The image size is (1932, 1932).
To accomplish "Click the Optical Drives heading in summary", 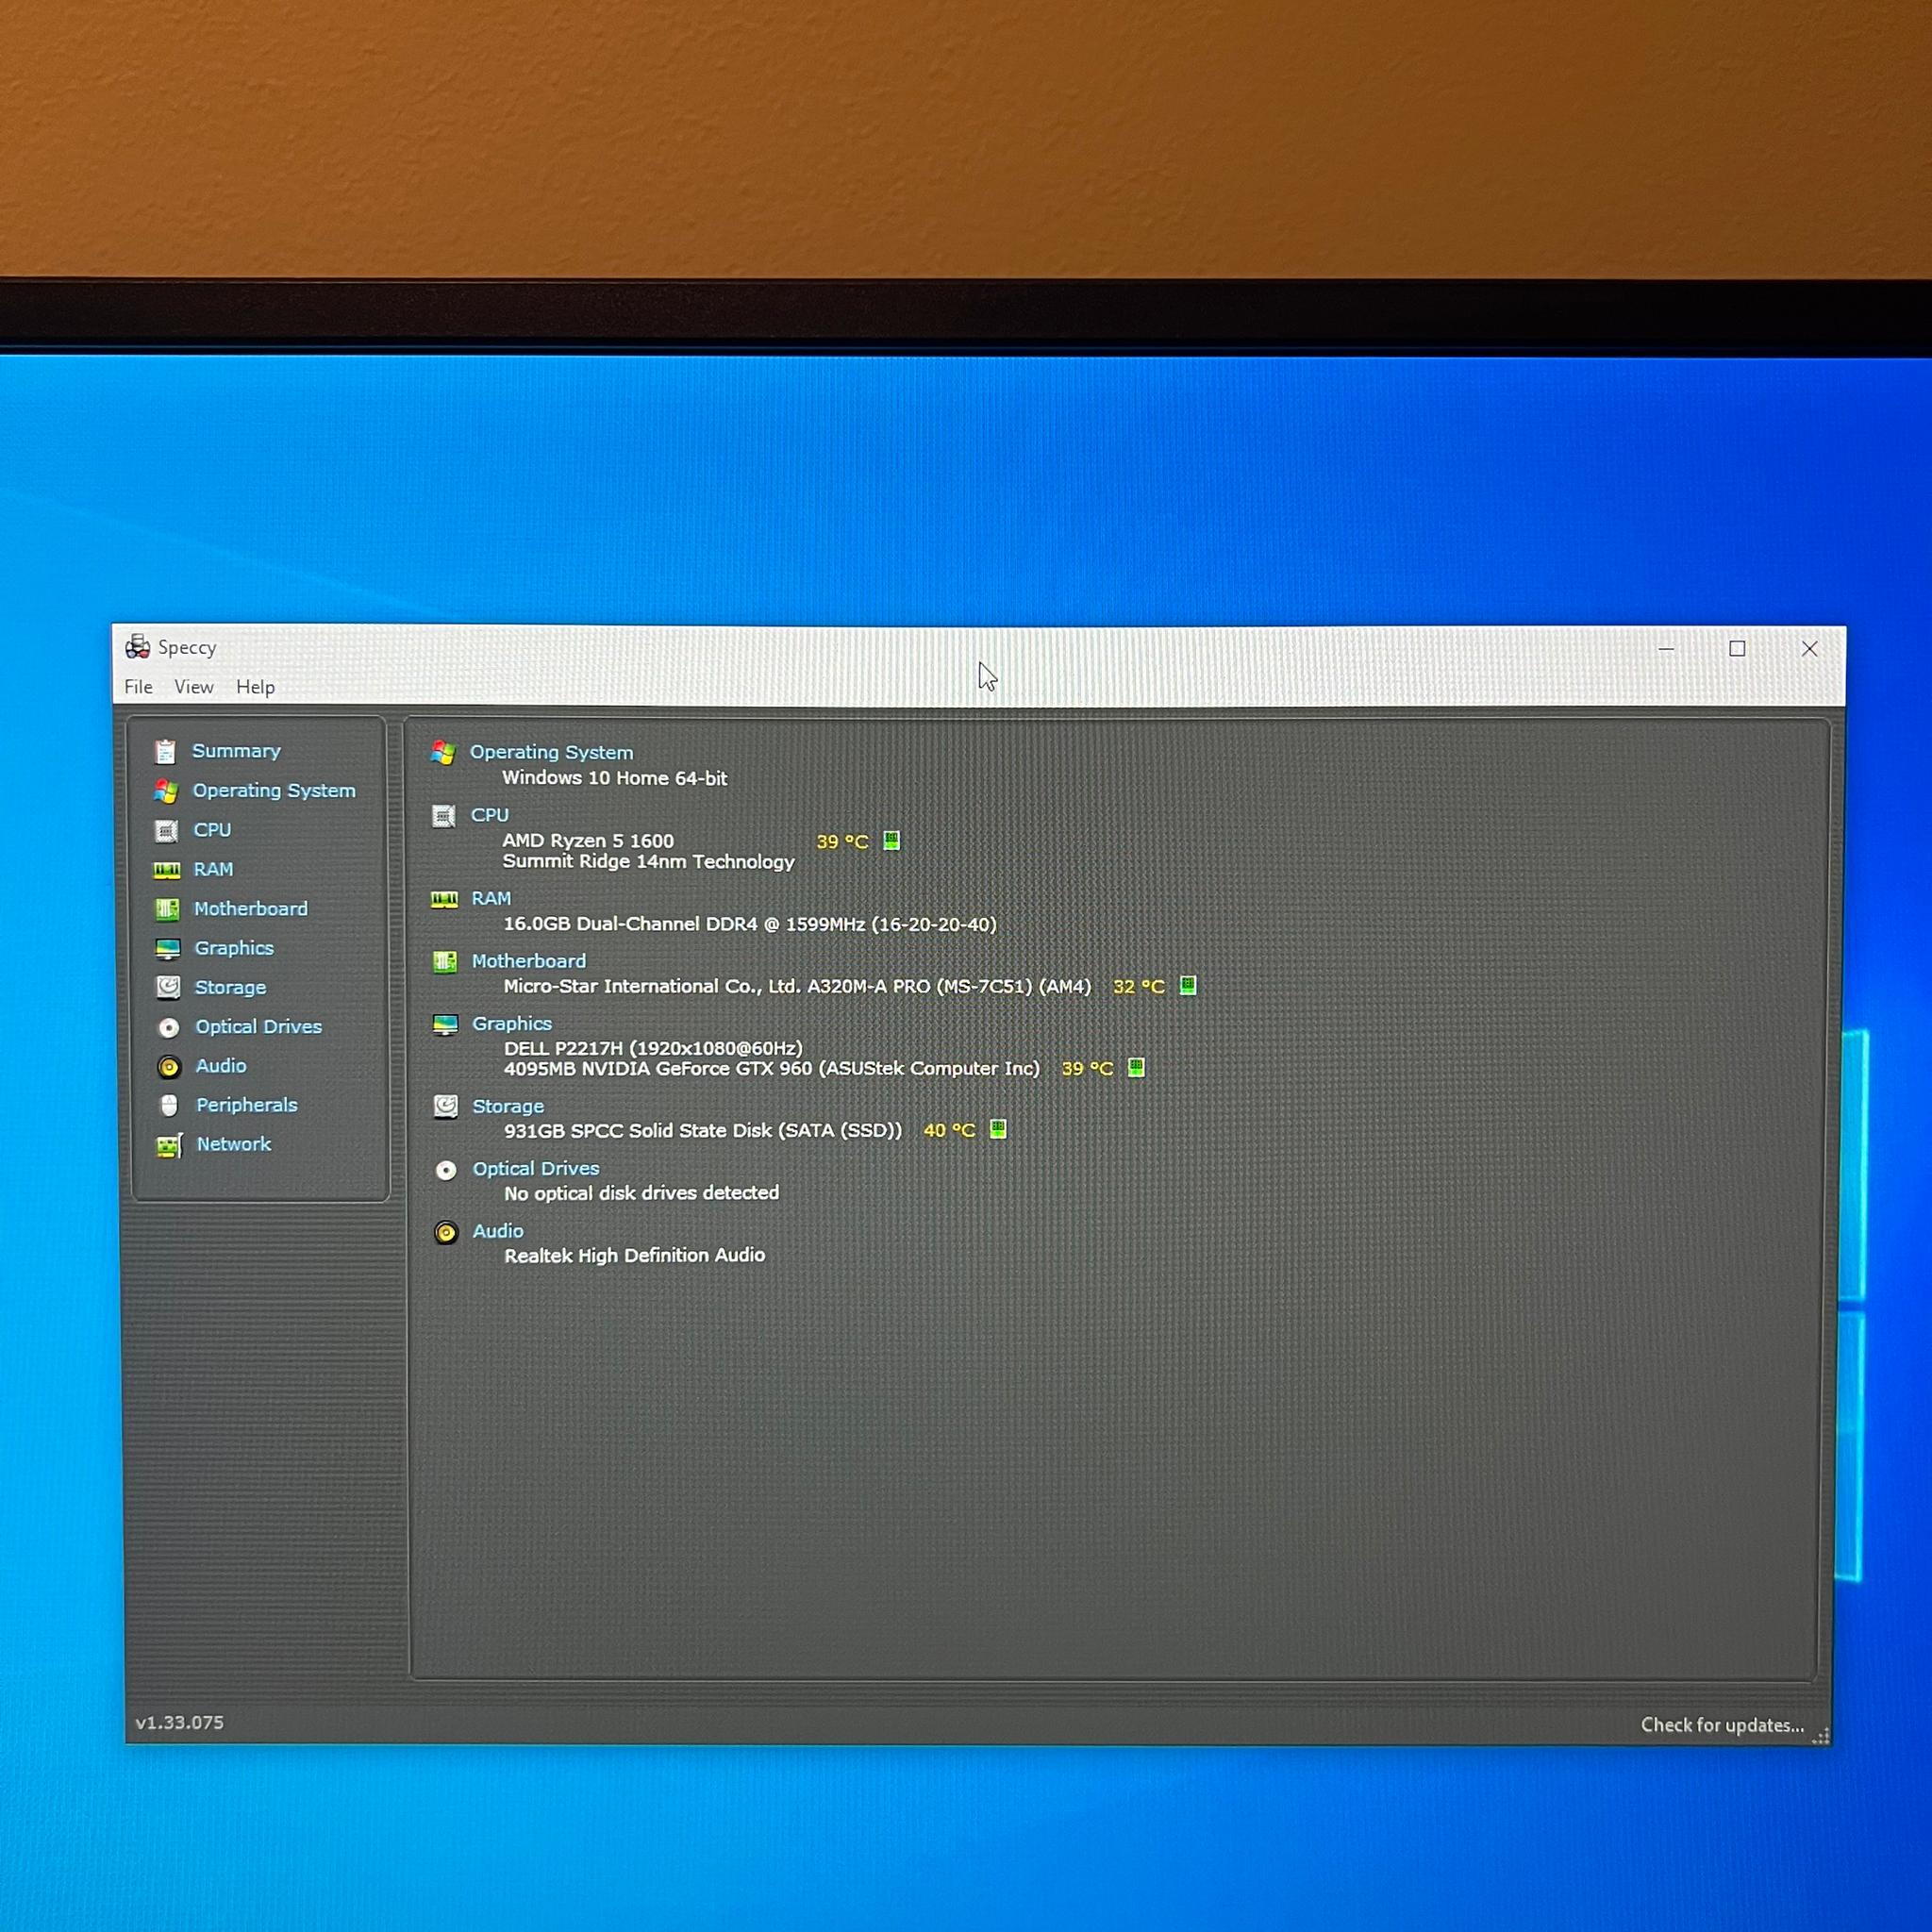I will [x=536, y=1168].
